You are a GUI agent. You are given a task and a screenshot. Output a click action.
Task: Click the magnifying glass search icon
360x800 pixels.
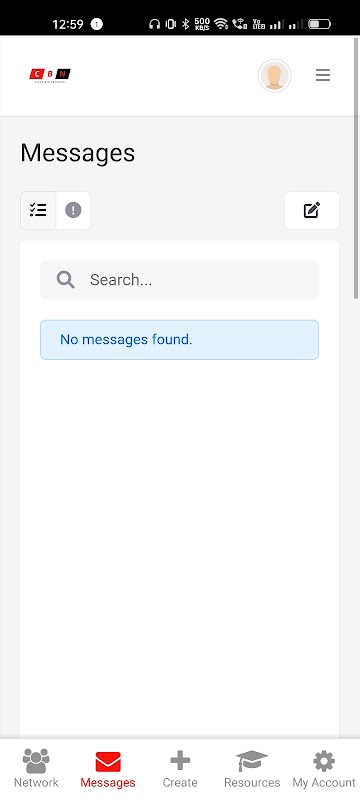point(66,280)
